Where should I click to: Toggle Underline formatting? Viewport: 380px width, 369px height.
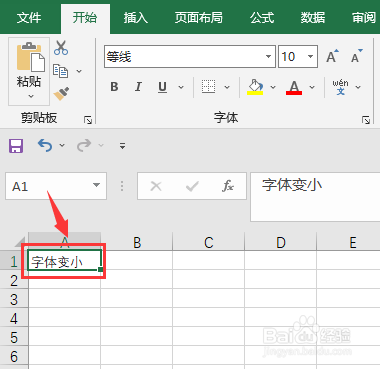[x=162, y=87]
